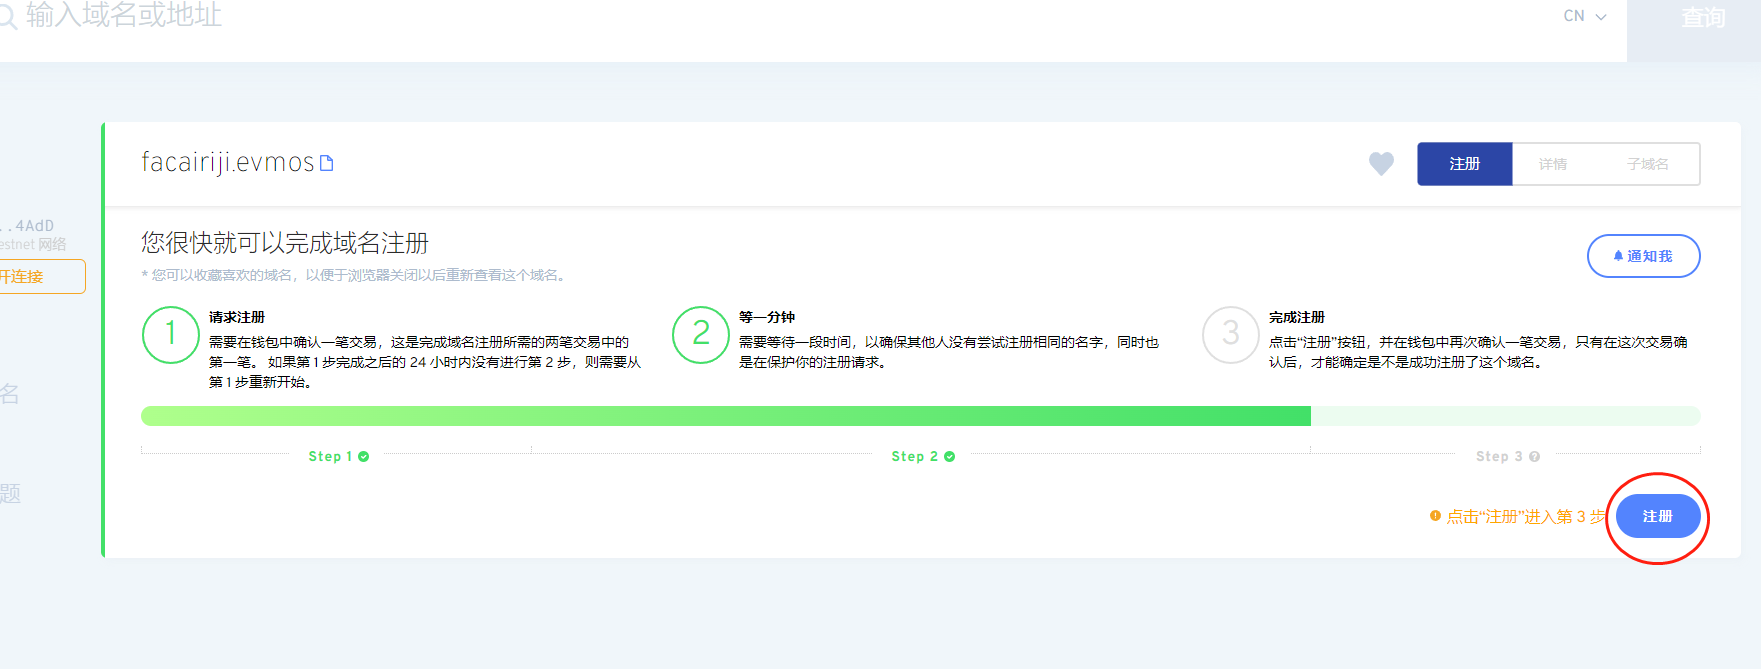Open the 子域名 tab

pyautogui.click(x=1647, y=164)
